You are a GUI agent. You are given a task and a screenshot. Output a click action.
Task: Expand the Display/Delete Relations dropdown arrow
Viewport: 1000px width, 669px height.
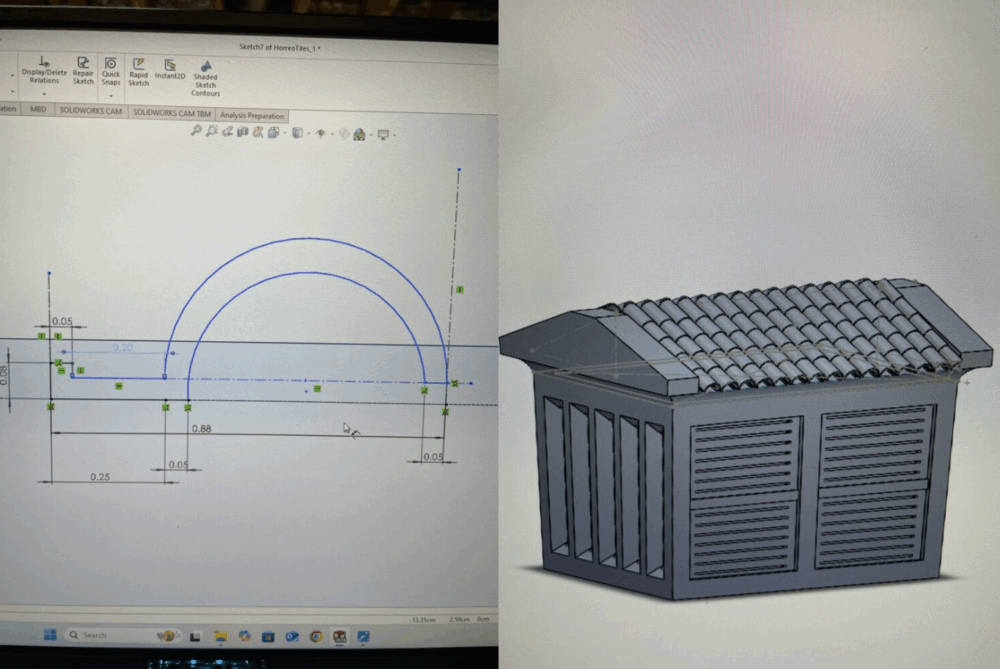click(43, 93)
